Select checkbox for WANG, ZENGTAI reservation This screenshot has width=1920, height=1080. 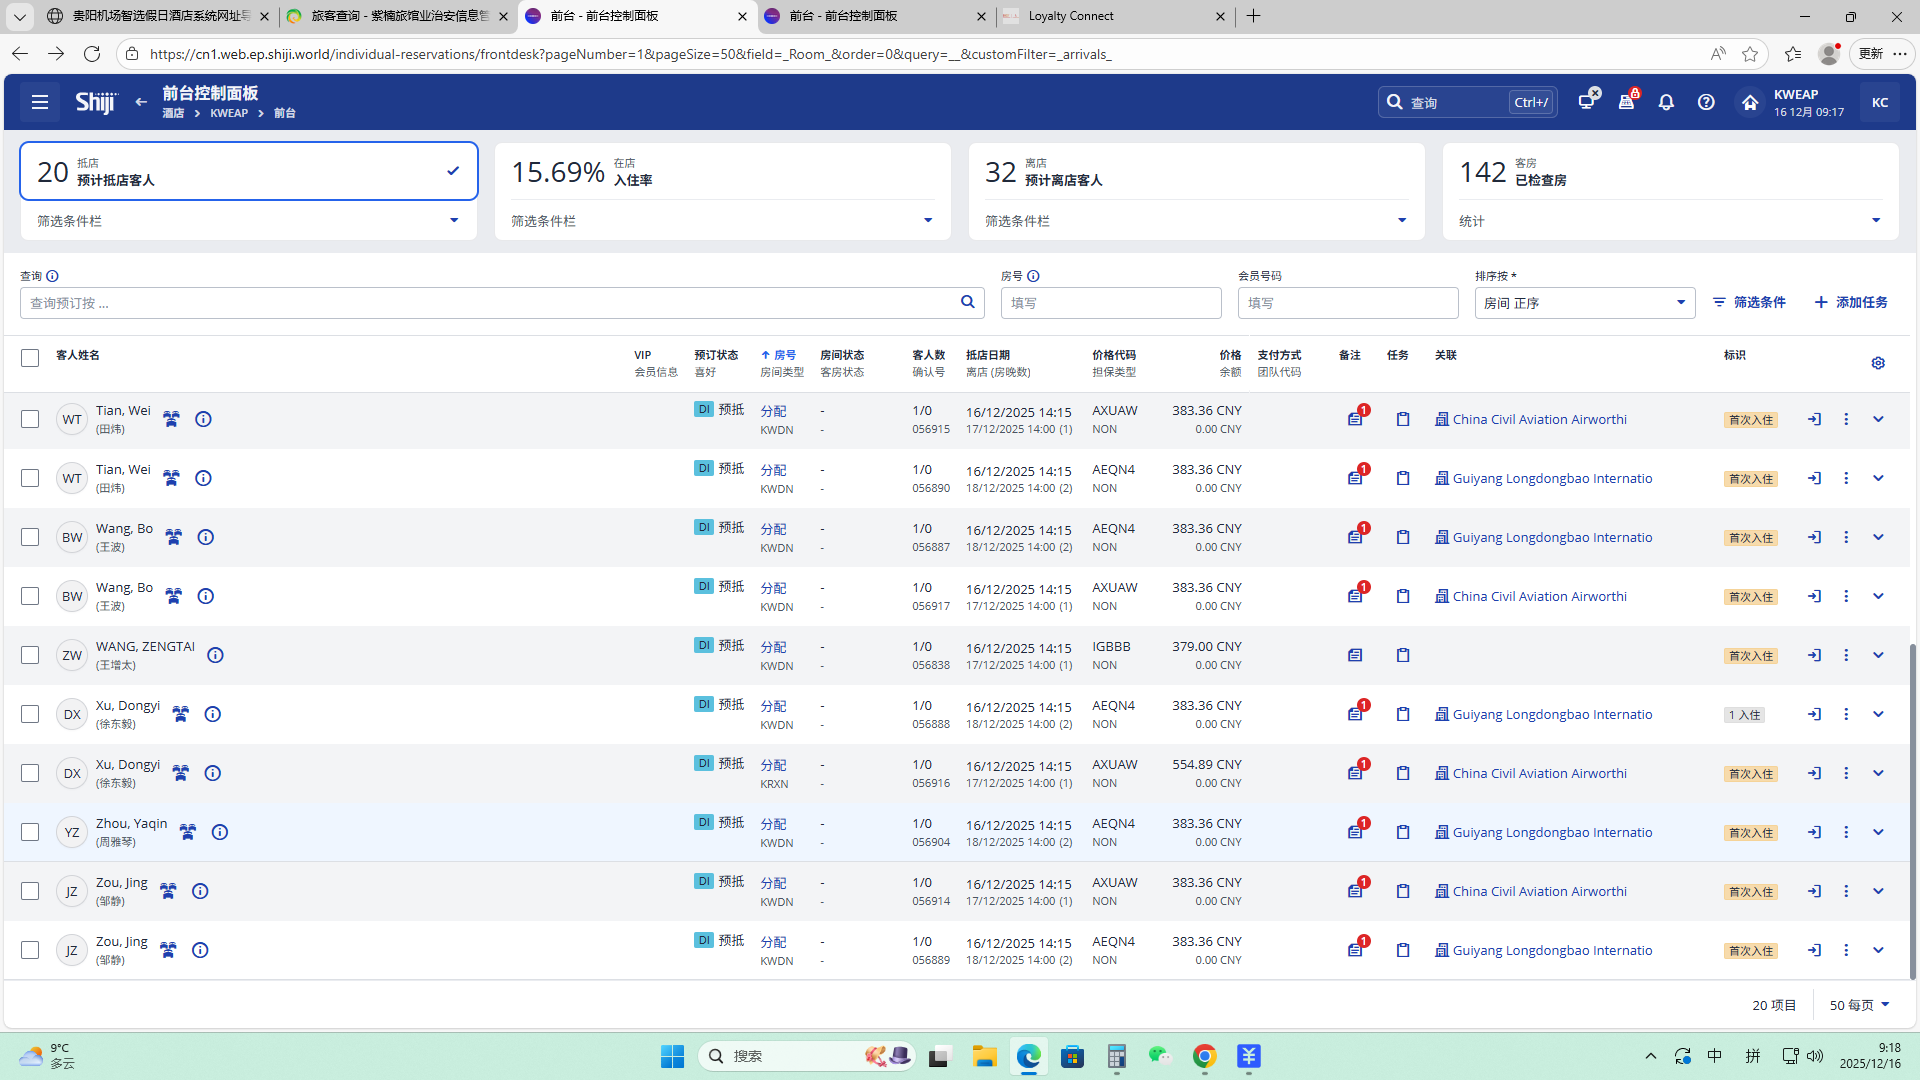30,655
